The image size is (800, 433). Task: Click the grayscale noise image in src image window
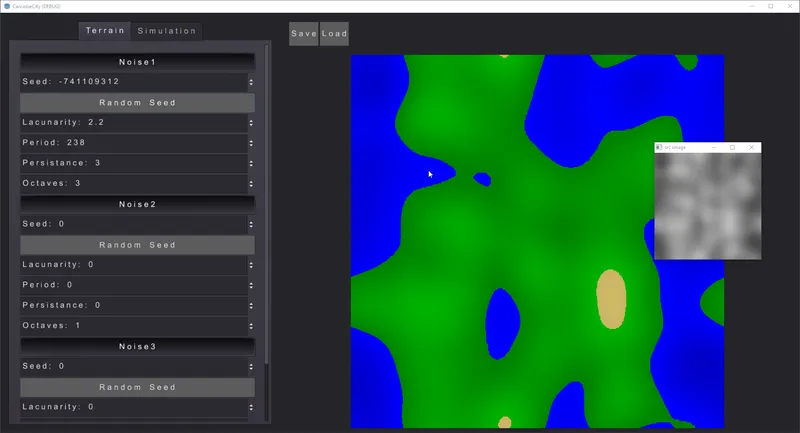(x=708, y=206)
